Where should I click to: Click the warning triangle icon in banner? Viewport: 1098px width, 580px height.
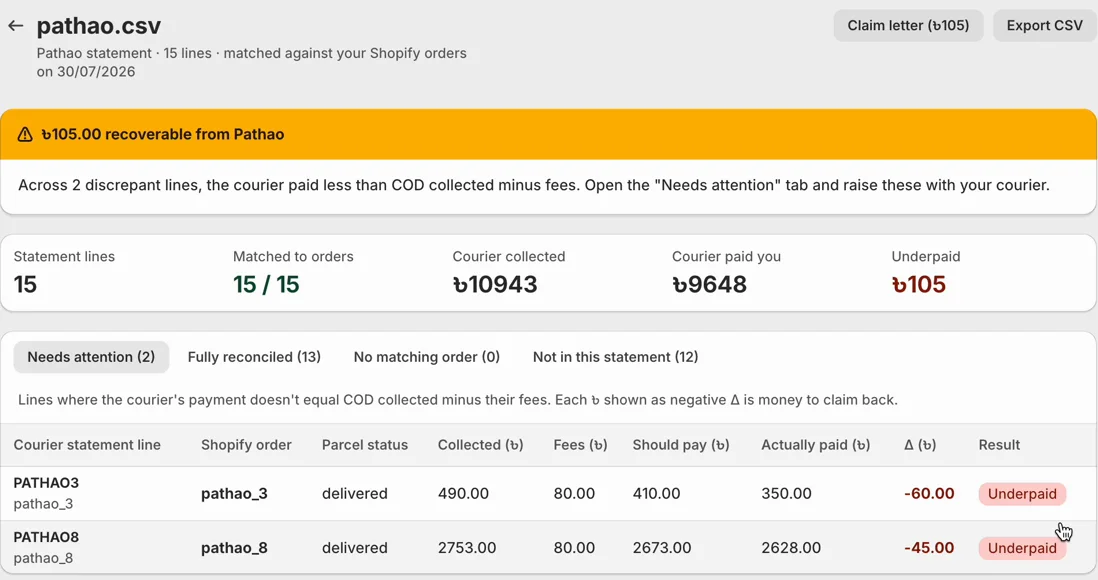click(x=25, y=134)
